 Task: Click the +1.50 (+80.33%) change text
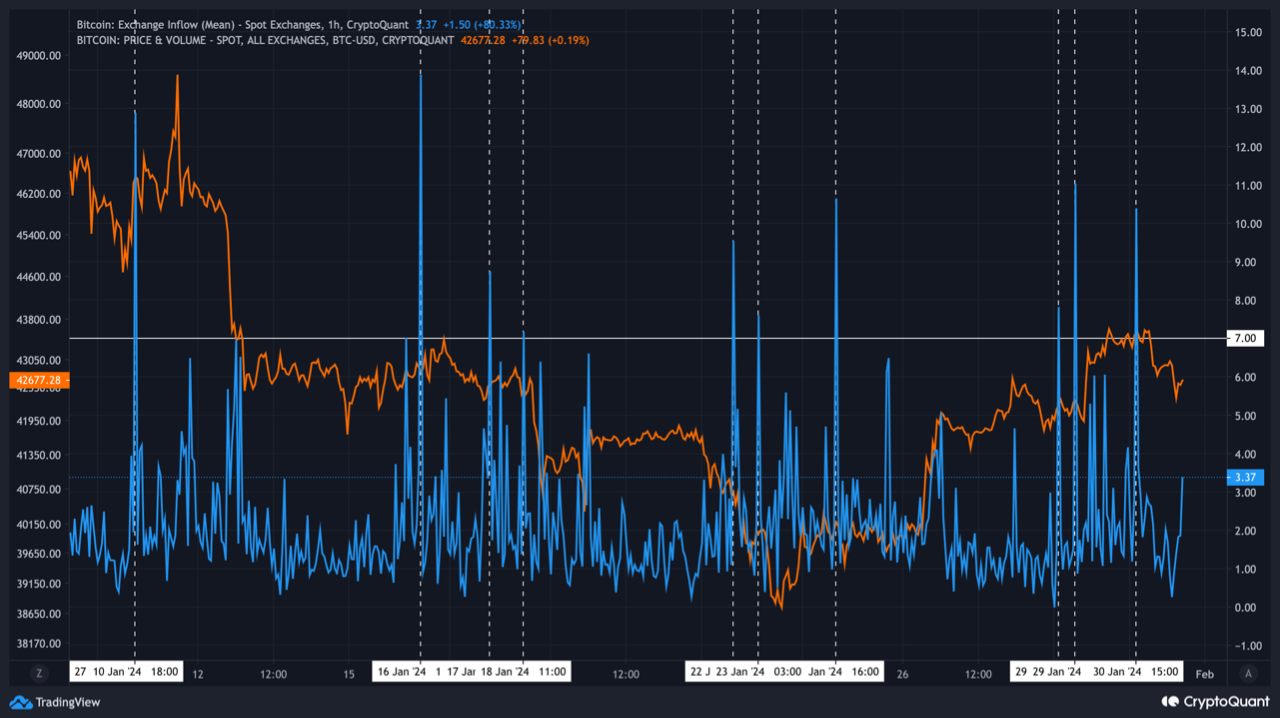(482, 24)
